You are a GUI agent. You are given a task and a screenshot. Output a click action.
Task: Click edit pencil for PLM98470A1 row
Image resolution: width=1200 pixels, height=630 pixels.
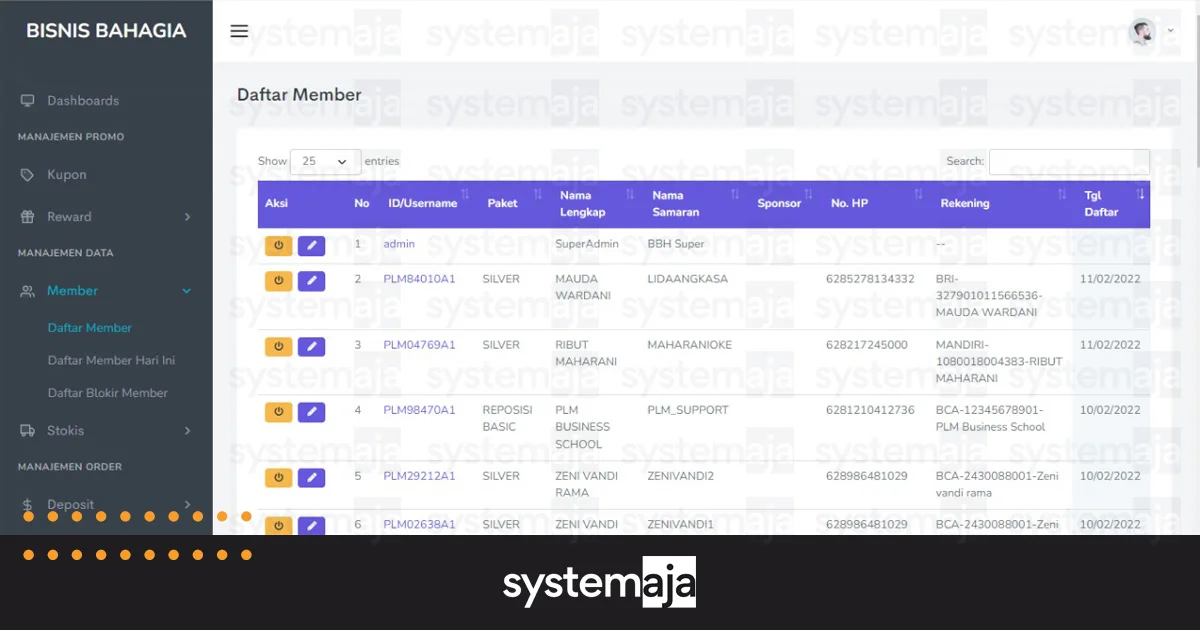pos(311,412)
